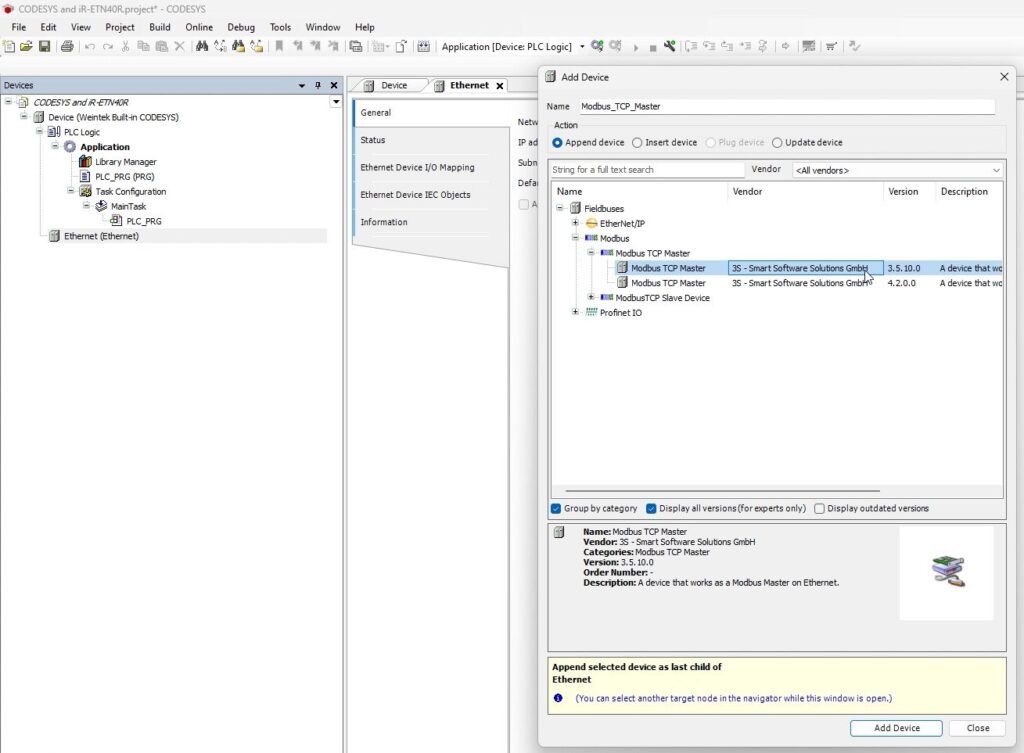This screenshot has width=1024, height=753.
Task: Click the Undo arrow in the toolbar
Action: [x=89, y=46]
